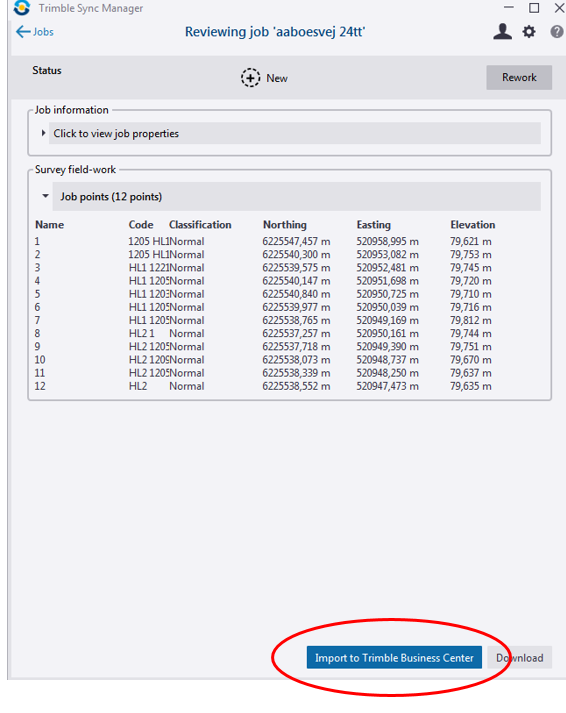
Task: Select point 8 with code HL2 1
Action: 264,333
